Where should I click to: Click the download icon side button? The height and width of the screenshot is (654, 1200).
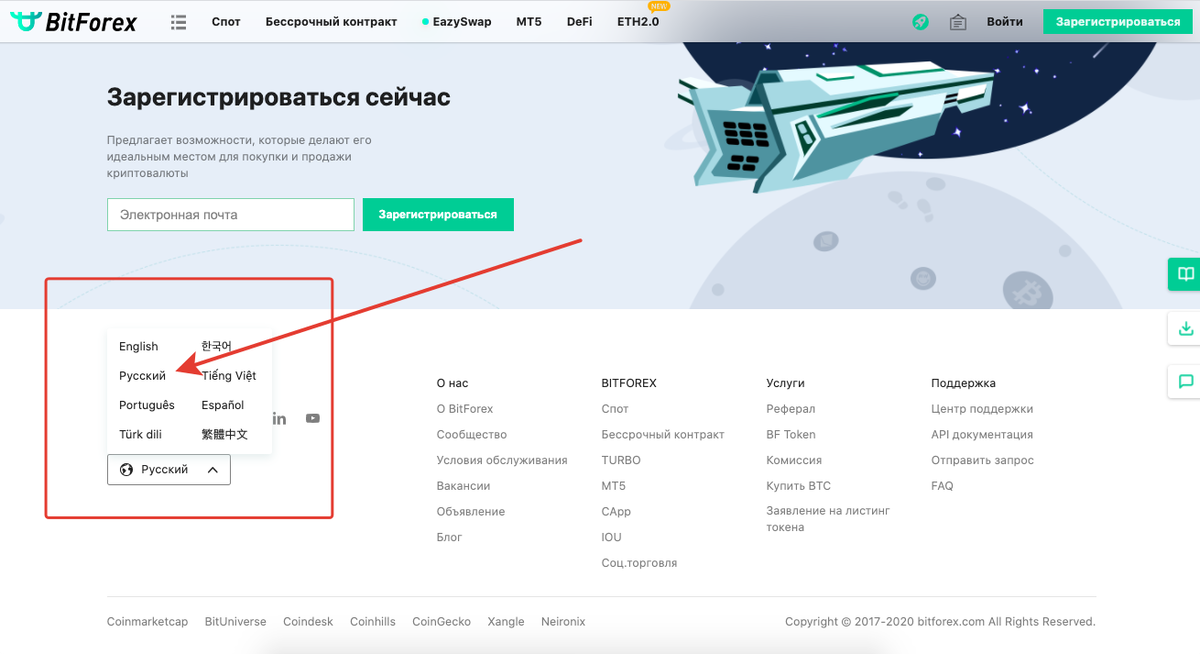click(1185, 328)
